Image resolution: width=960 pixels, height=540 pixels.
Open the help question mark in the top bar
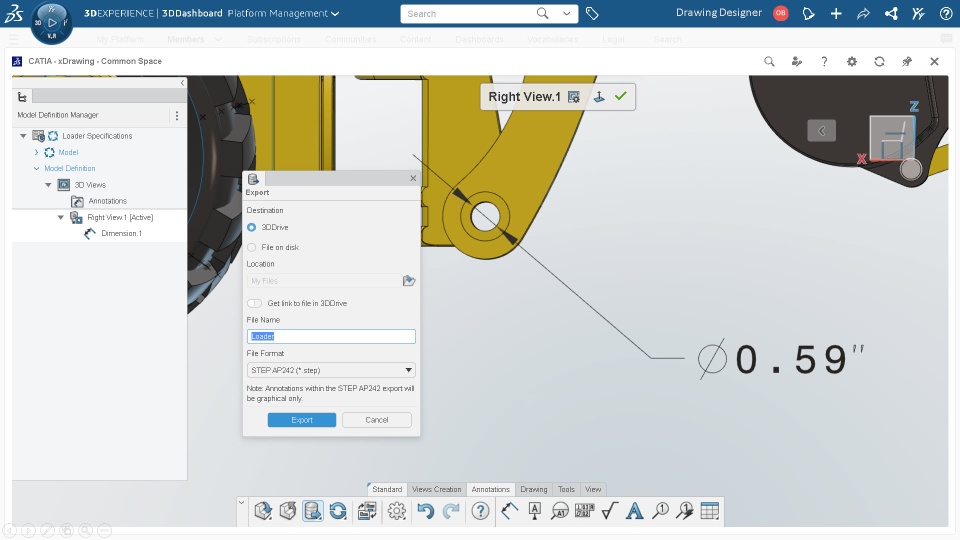946,13
